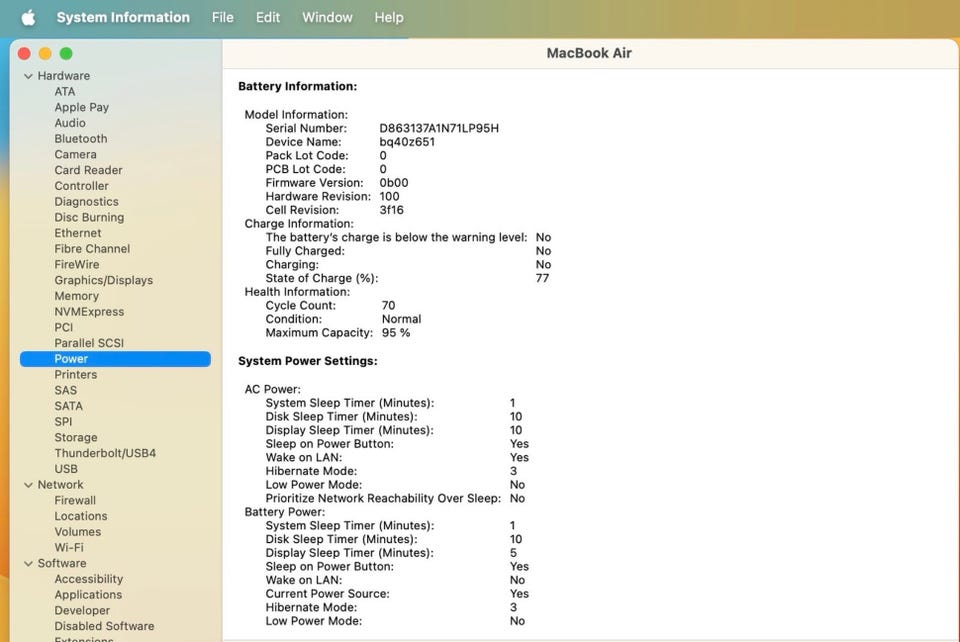Viewport: 960px width, 642px height.
Task: Minimize the System Information window
Action: [x=45, y=54]
